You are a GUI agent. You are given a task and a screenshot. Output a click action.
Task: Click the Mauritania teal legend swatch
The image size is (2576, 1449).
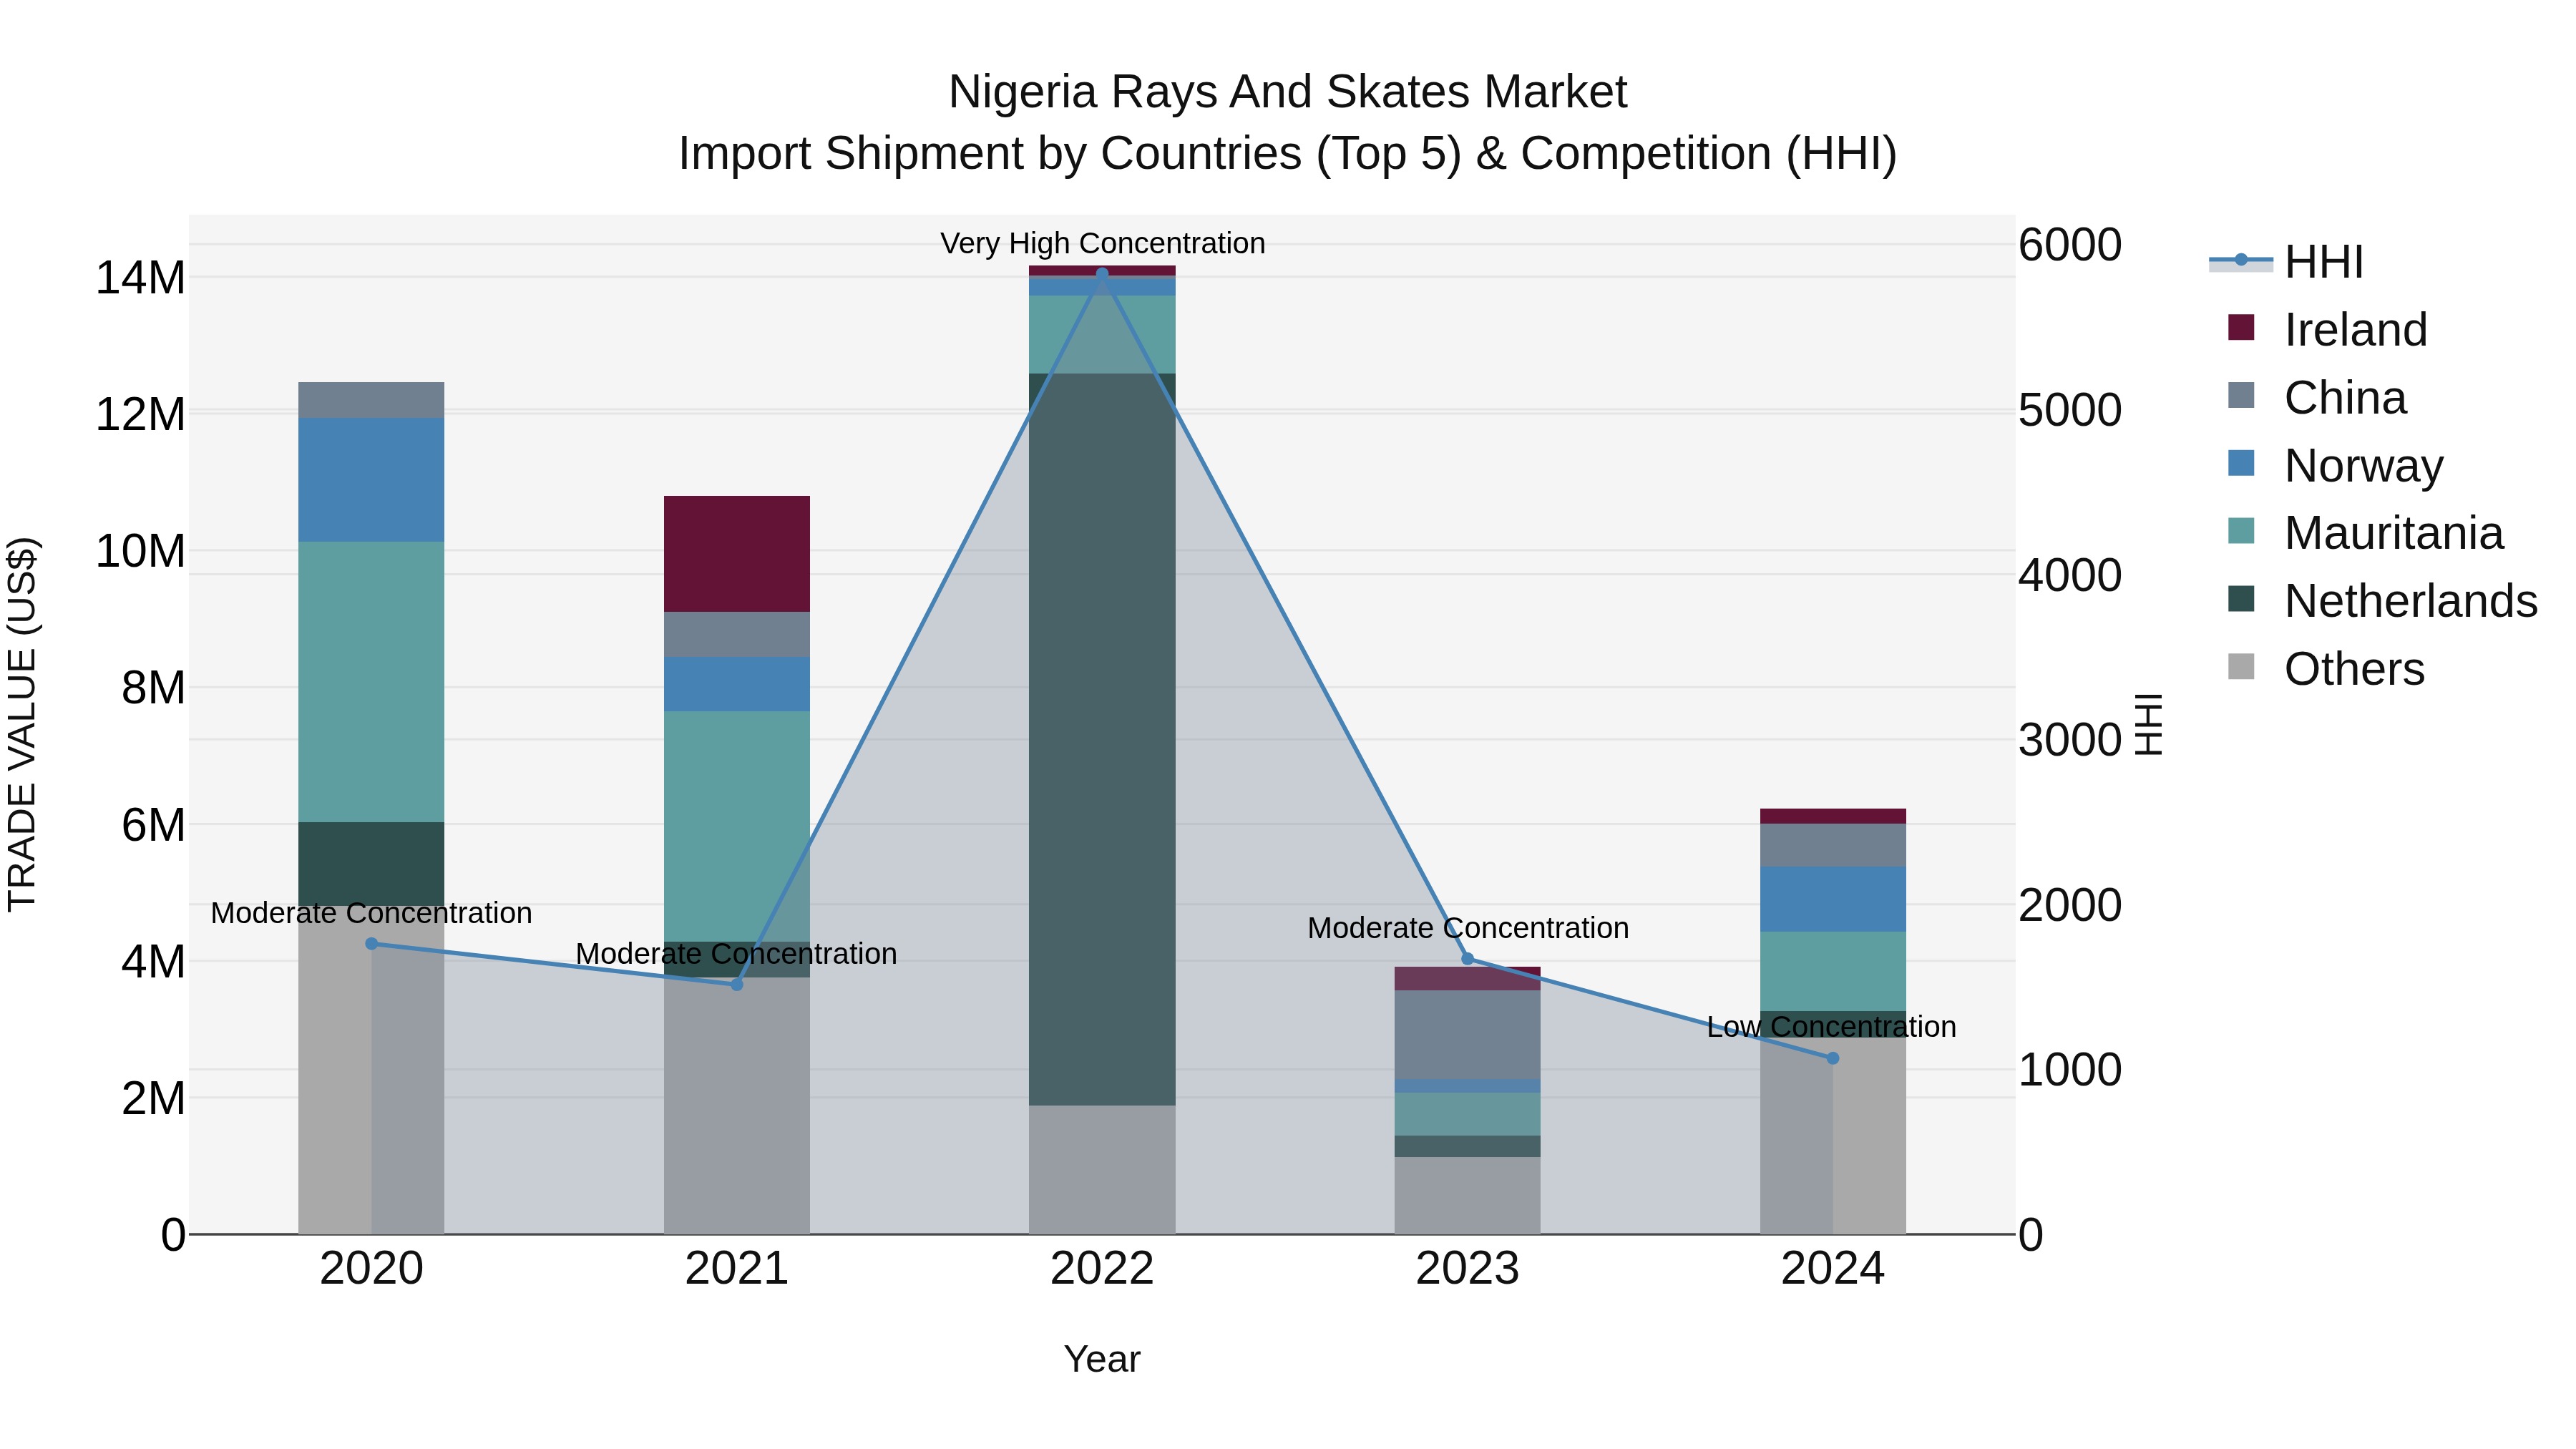pos(2241,531)
